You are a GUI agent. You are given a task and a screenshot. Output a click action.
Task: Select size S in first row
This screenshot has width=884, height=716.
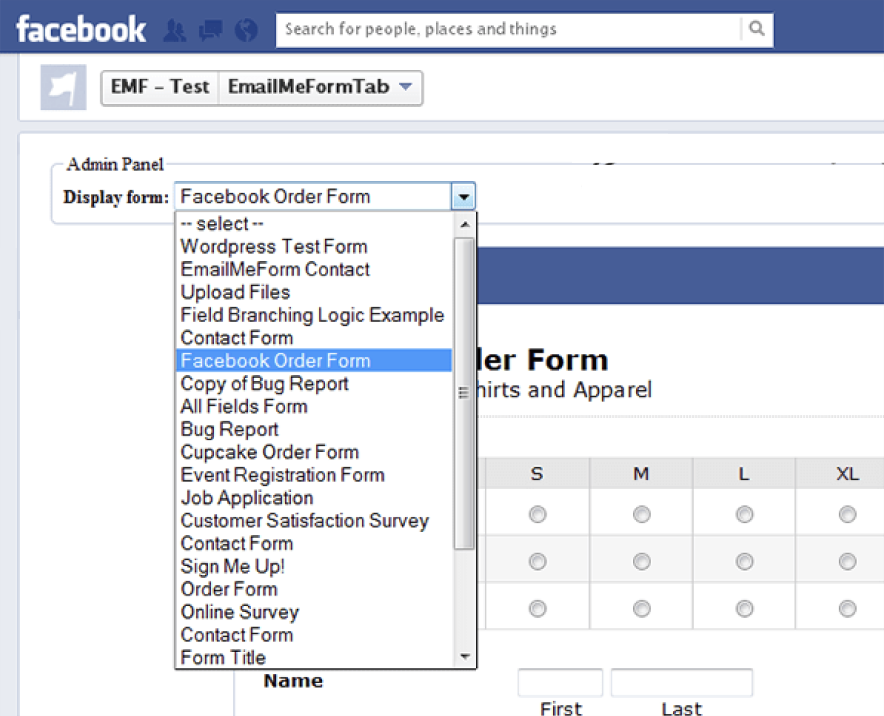(537, 514)
